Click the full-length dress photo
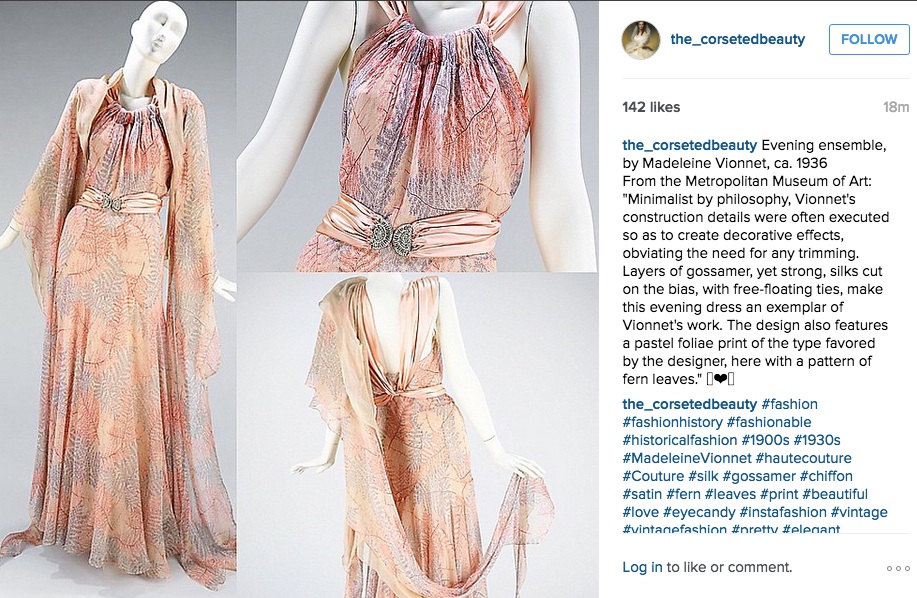 (118, 299)
